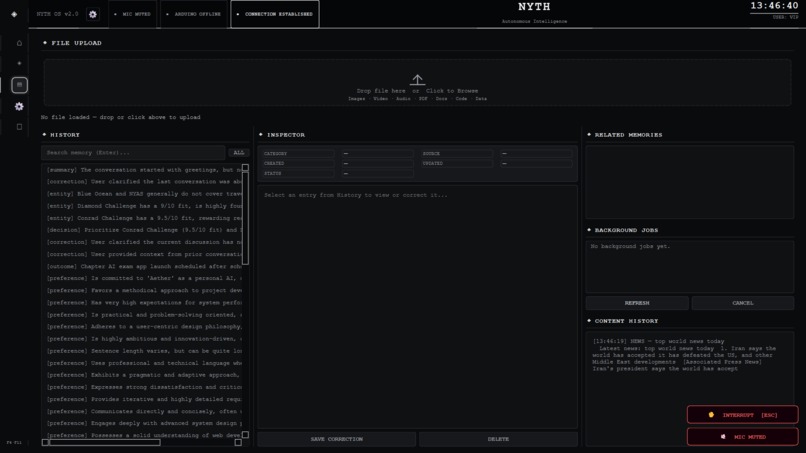Click the SAVE CORRECTION button
The width and height of the screenshot is (806, 453).
coord(337,439)
